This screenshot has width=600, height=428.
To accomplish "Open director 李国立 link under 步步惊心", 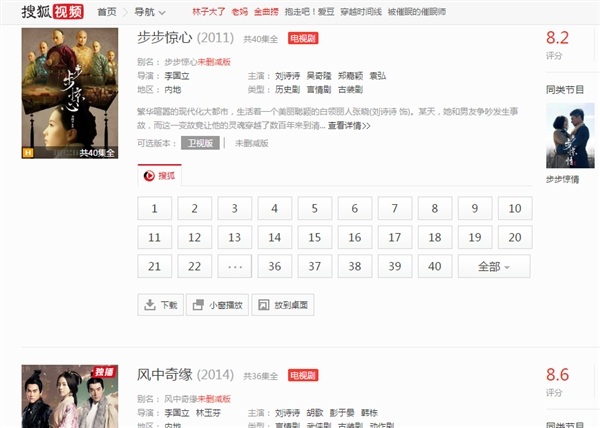I will (x=177, y=76).
